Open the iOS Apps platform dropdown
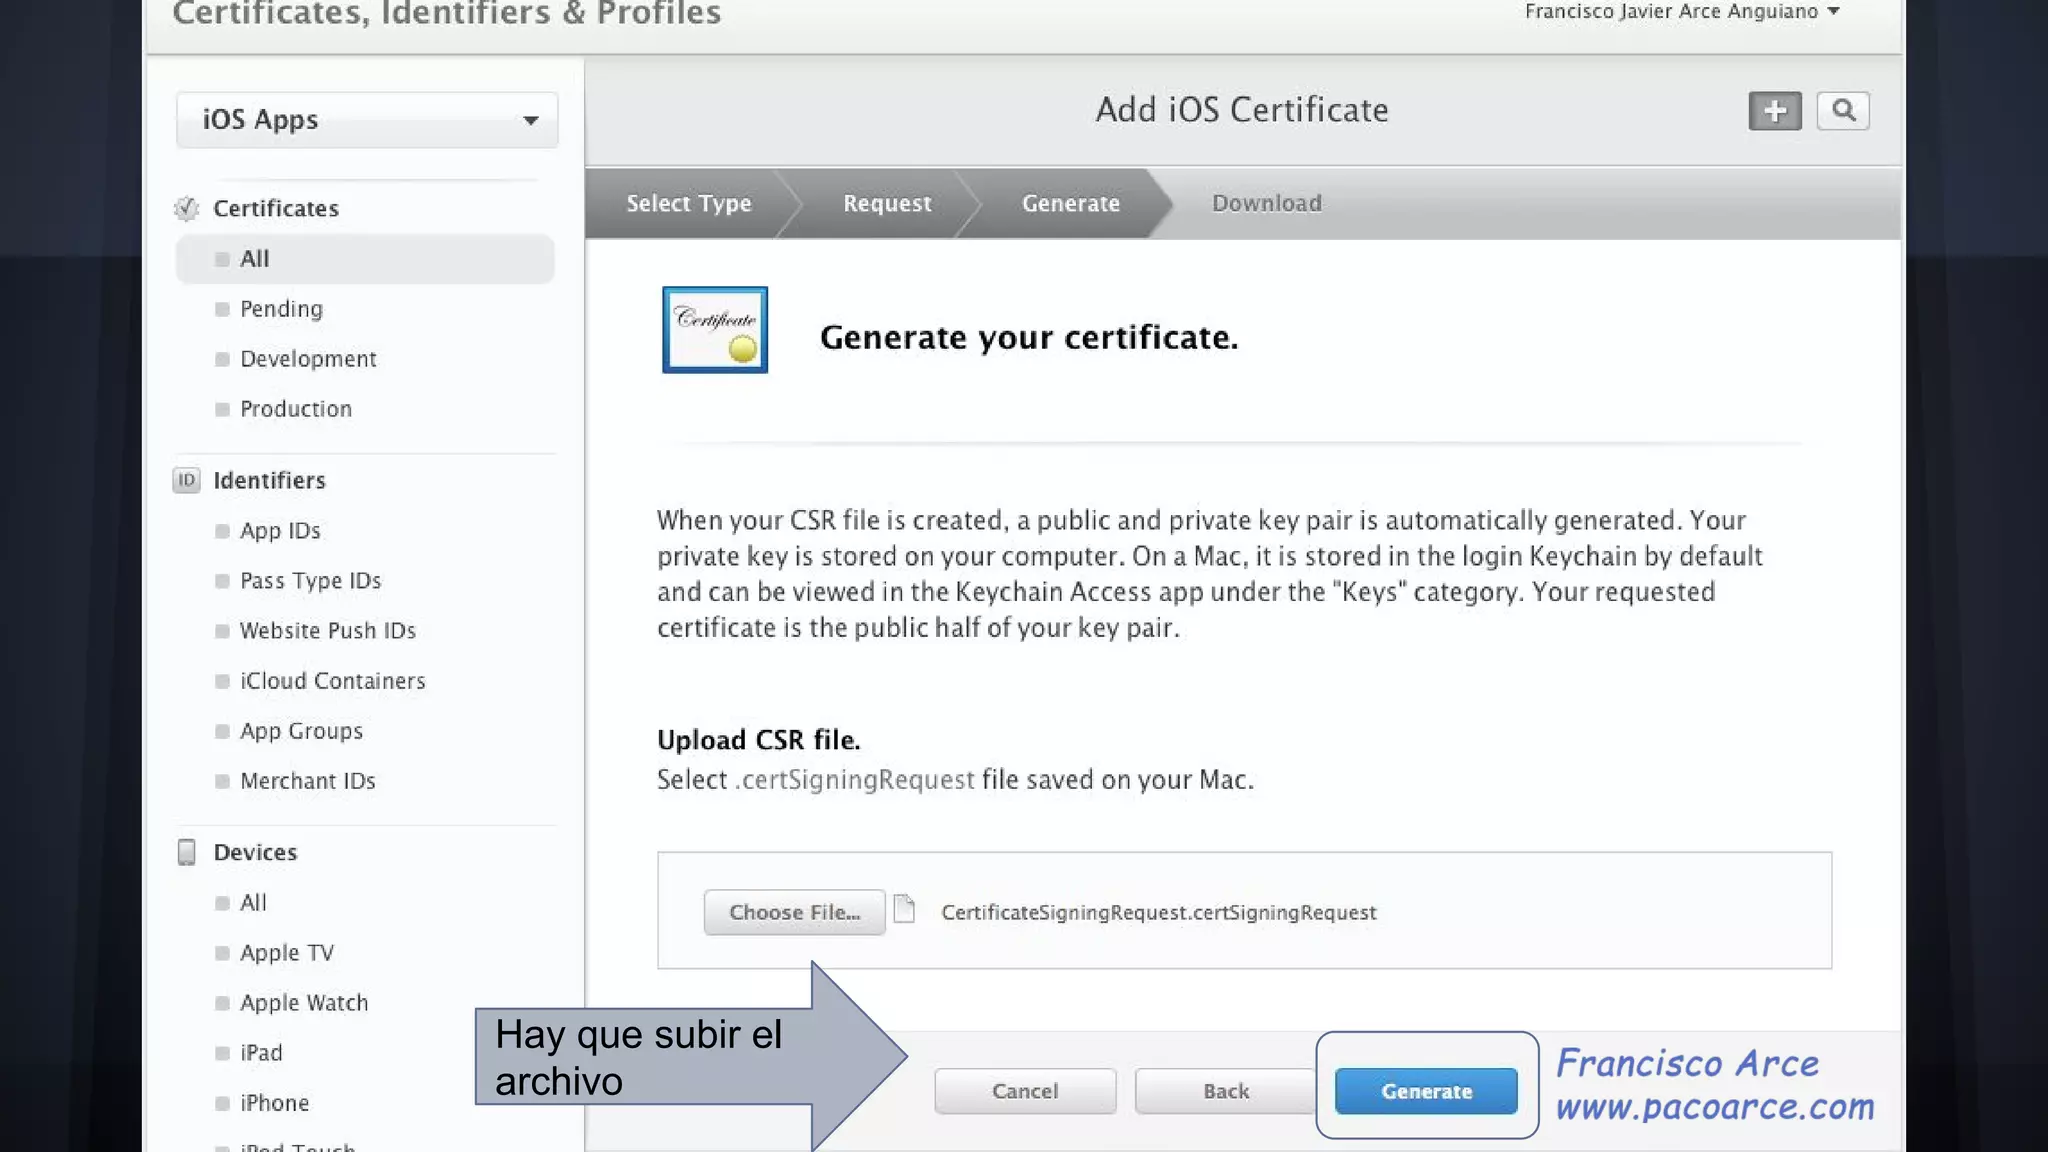 coord(367,120)
